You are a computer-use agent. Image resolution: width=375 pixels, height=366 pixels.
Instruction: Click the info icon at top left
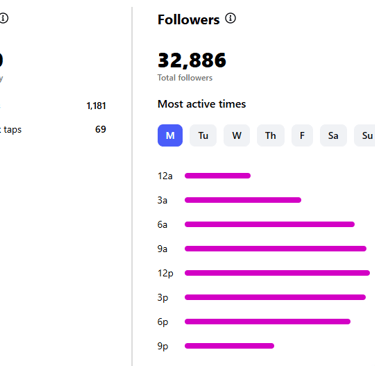[3, 18]
